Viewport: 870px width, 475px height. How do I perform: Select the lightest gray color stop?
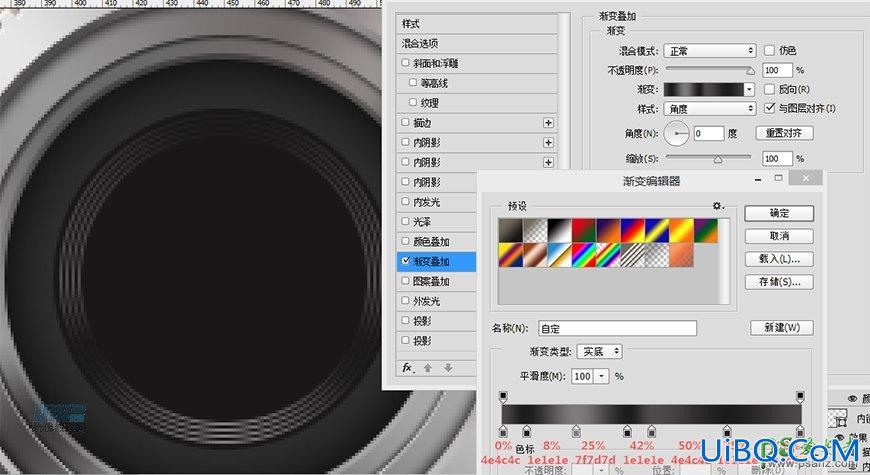click(576, 432)
